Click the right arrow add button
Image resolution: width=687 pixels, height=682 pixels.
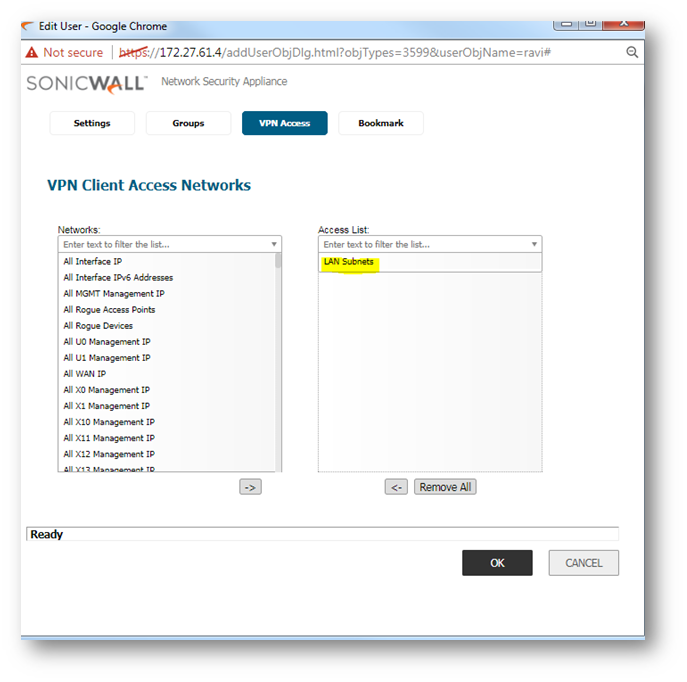(250, 487)
